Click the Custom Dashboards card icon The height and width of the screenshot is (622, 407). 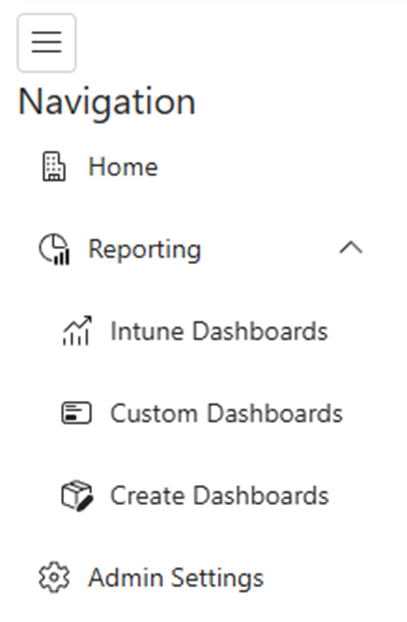point(77,413)
